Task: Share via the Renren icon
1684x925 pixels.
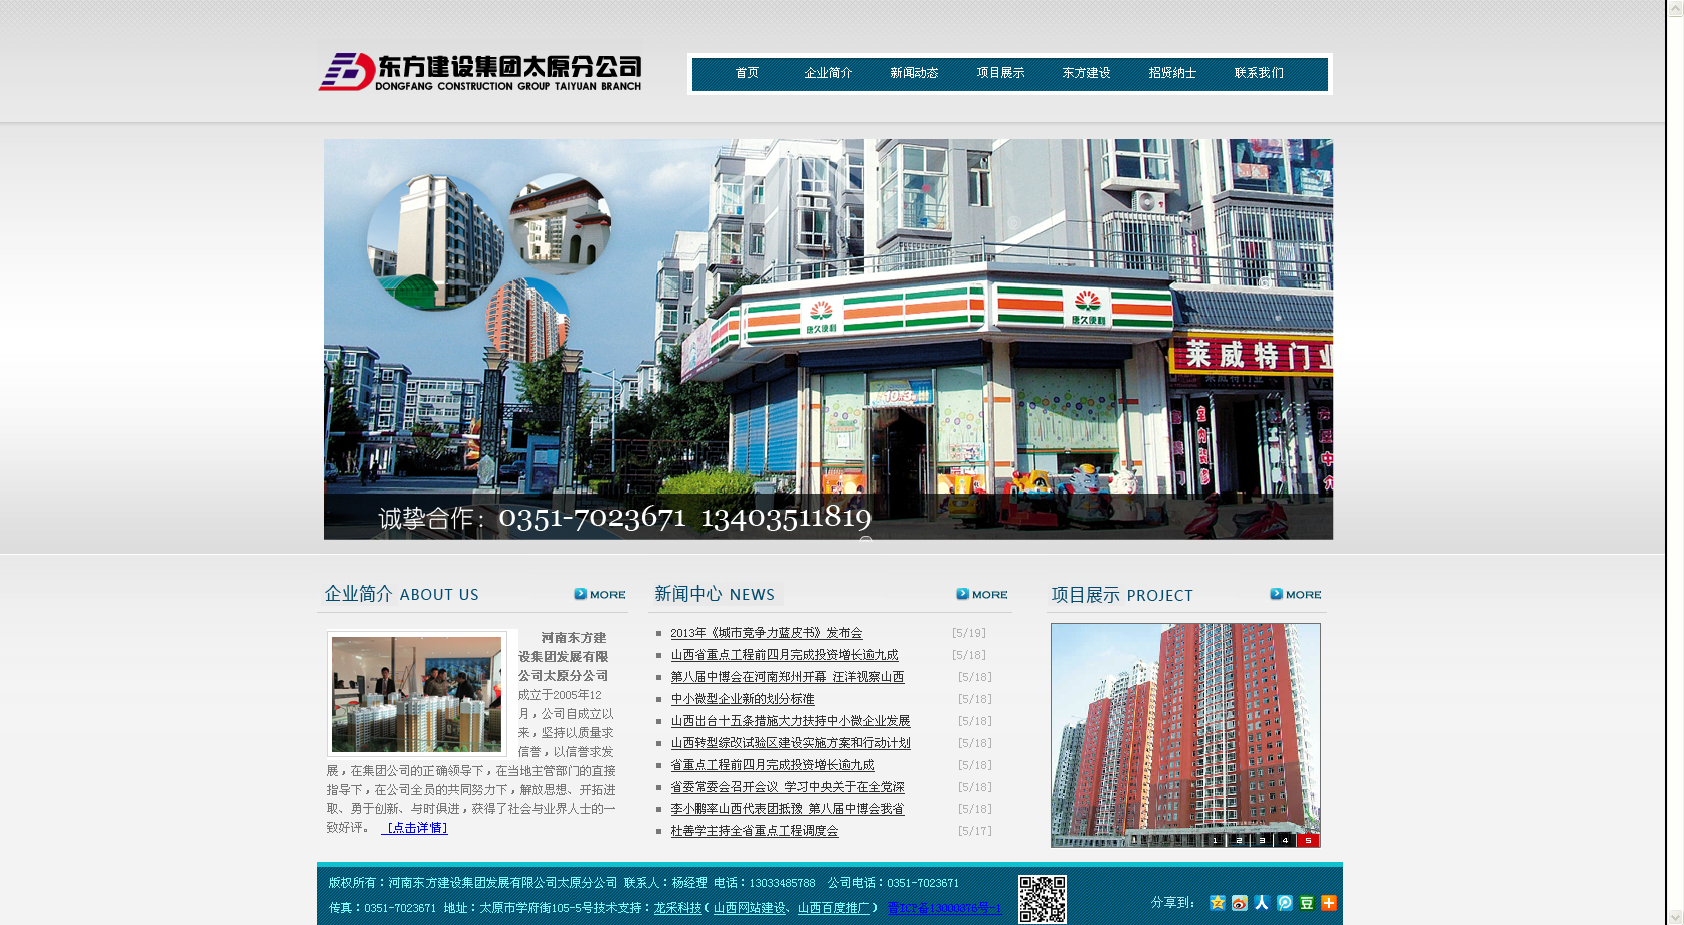Action: point(1262,903)
